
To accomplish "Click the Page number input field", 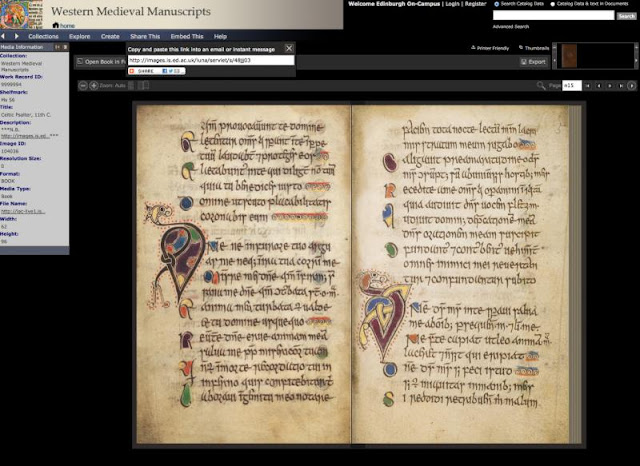I will click(572, 86).
